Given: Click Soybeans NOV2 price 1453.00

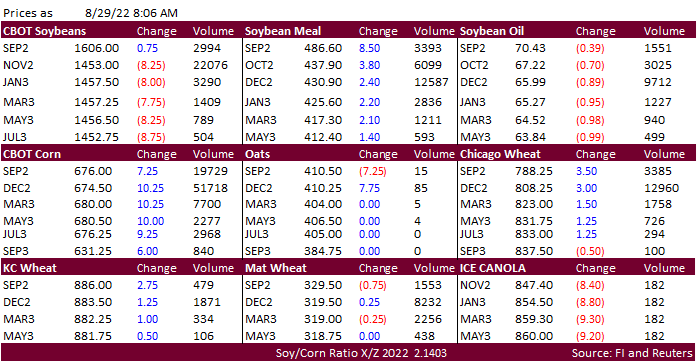Looking at the screenshot, I should click(x=96, y=65).
